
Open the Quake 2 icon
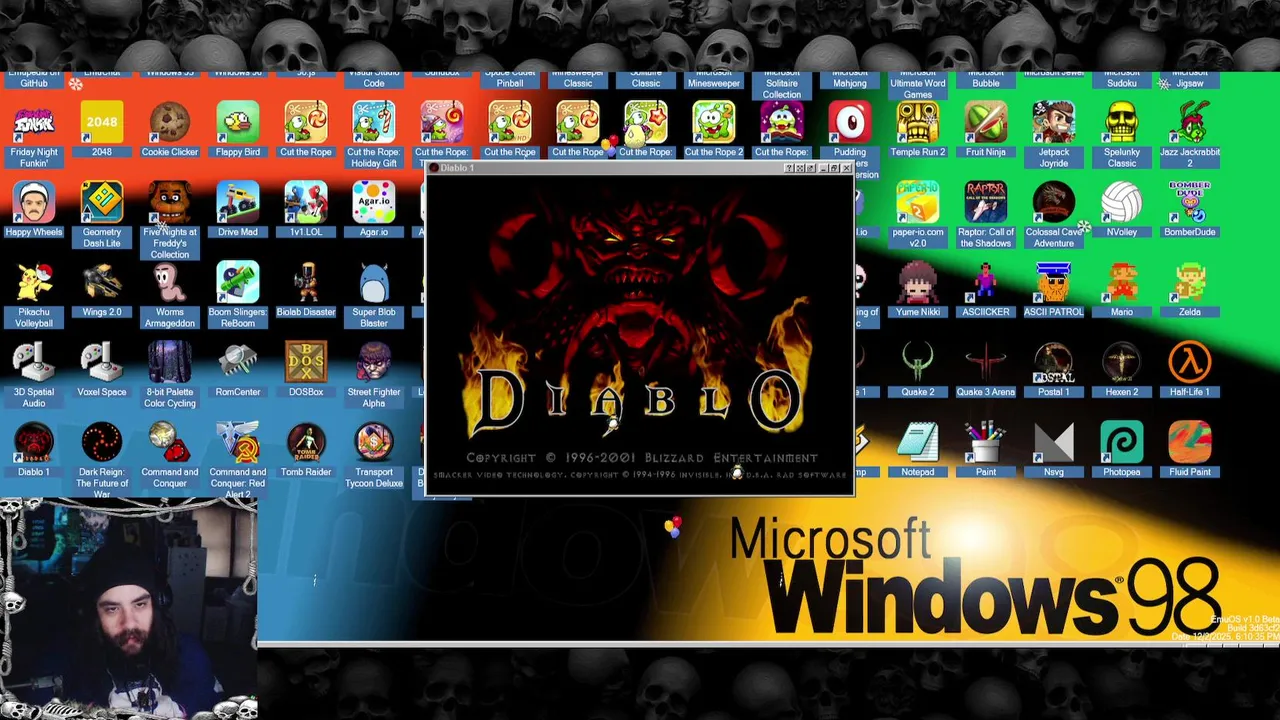918,363
